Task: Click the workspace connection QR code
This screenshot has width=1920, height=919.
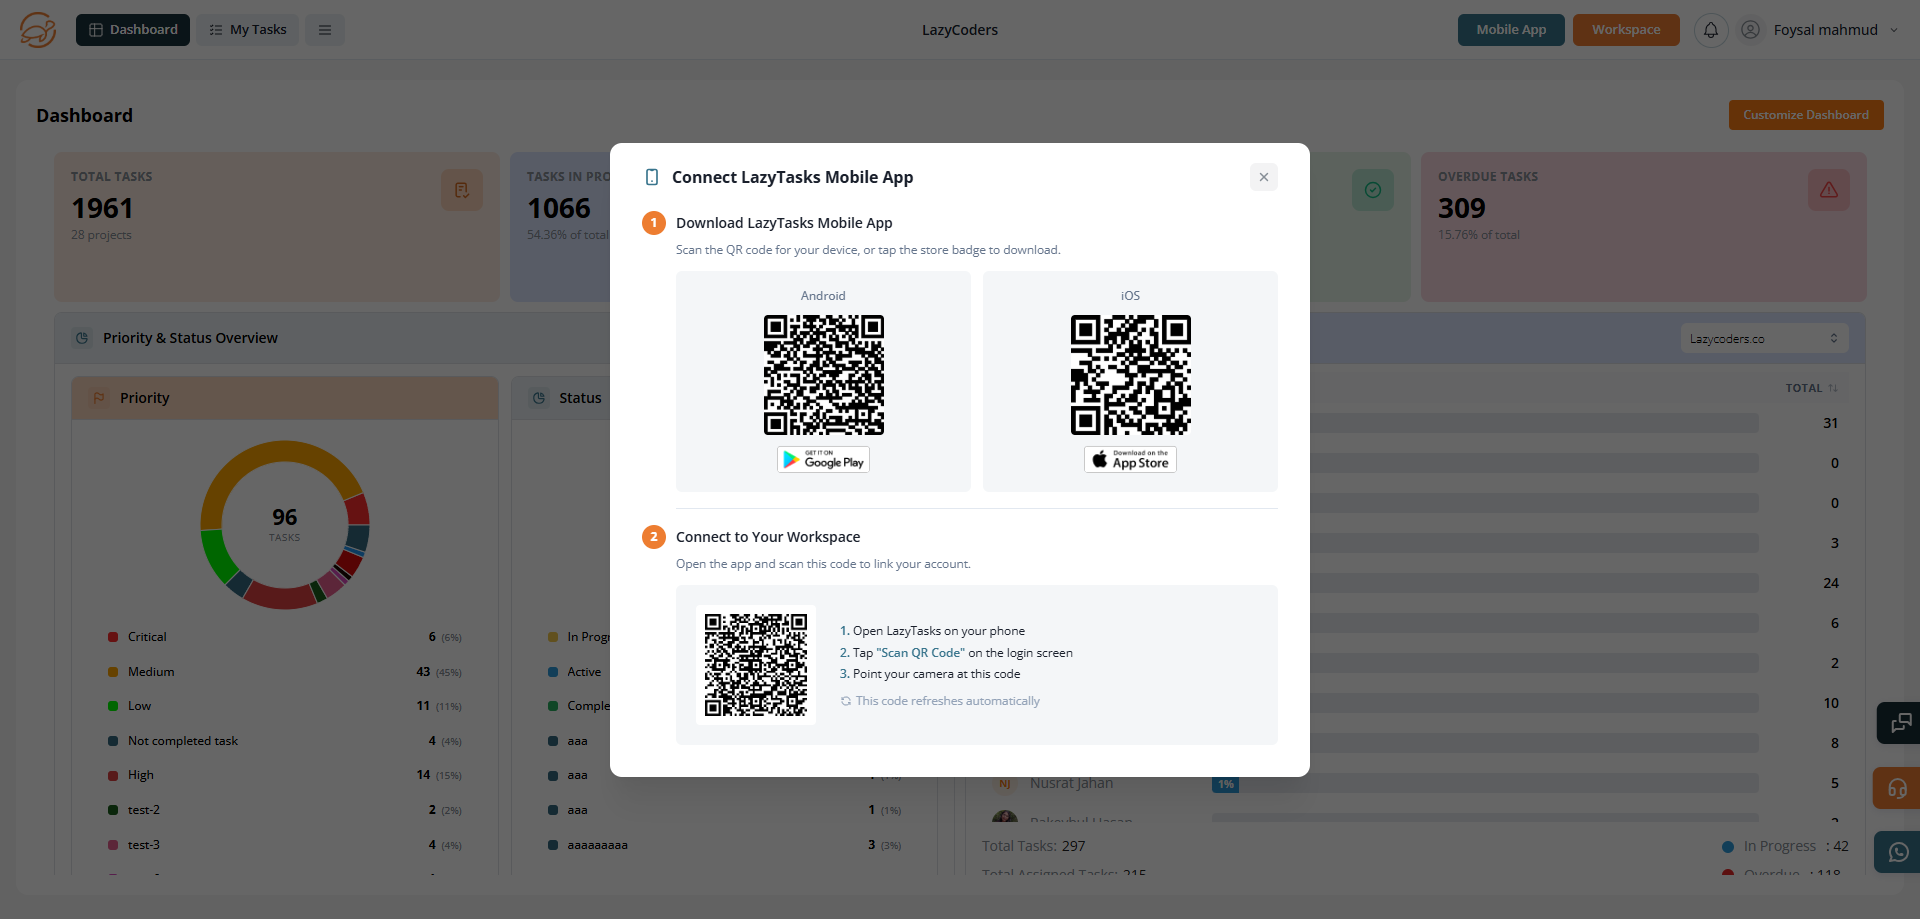Action: point(756,665)
